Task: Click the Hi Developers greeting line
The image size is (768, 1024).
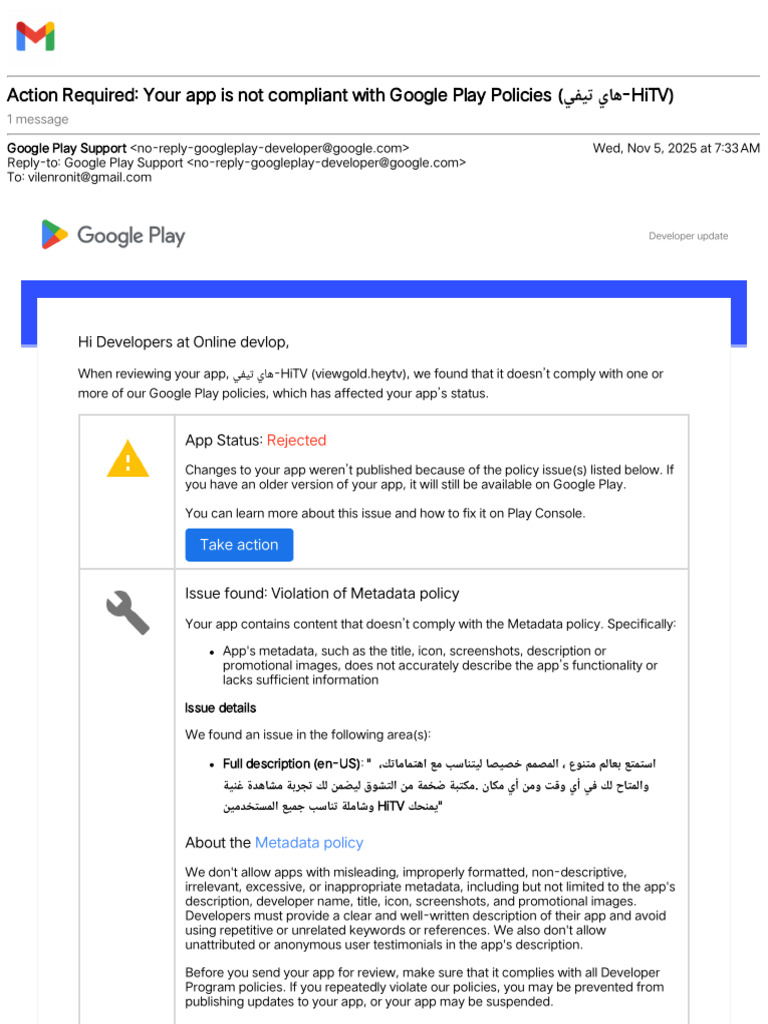Action: 184,342
